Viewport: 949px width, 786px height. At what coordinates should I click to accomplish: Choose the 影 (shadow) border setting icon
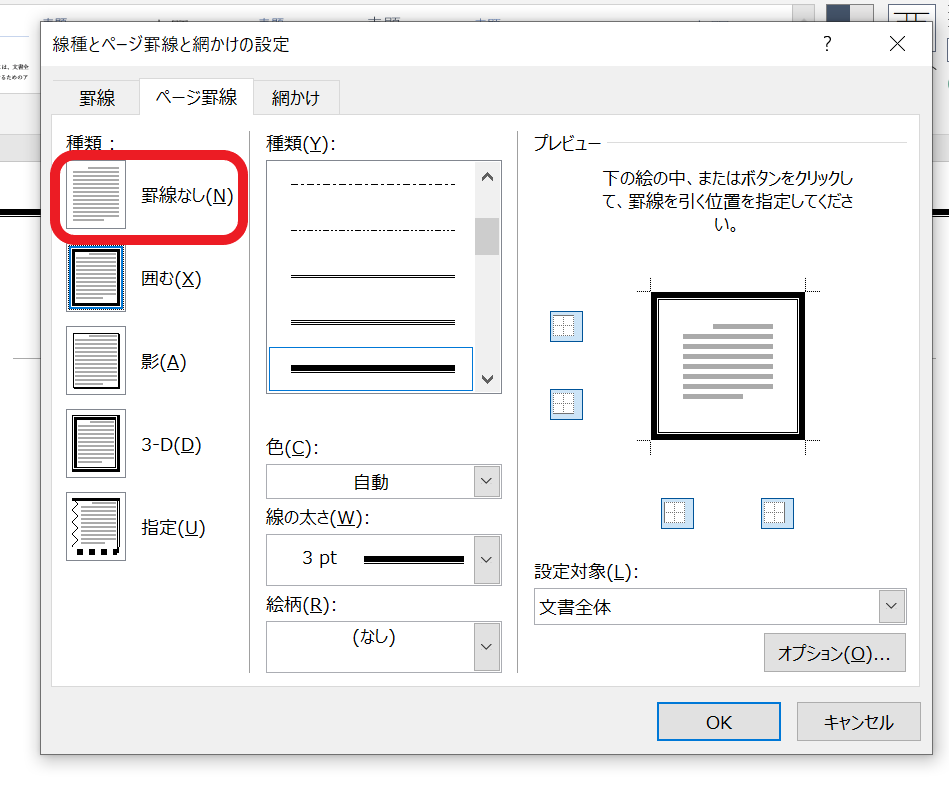coord(96,361)
